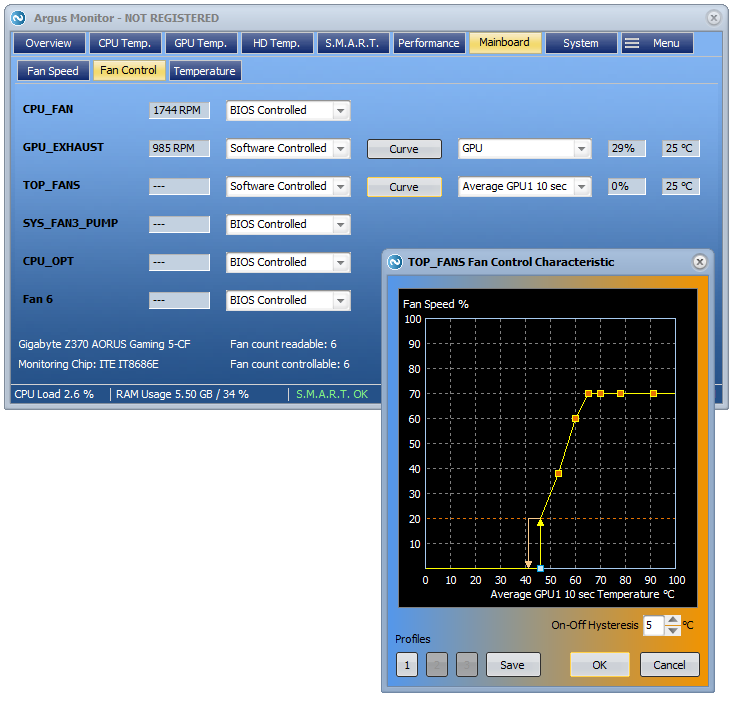Increase the On-Off Hysteresis value
This screenshot has height=713, width=734.
[x=673, y=620]
